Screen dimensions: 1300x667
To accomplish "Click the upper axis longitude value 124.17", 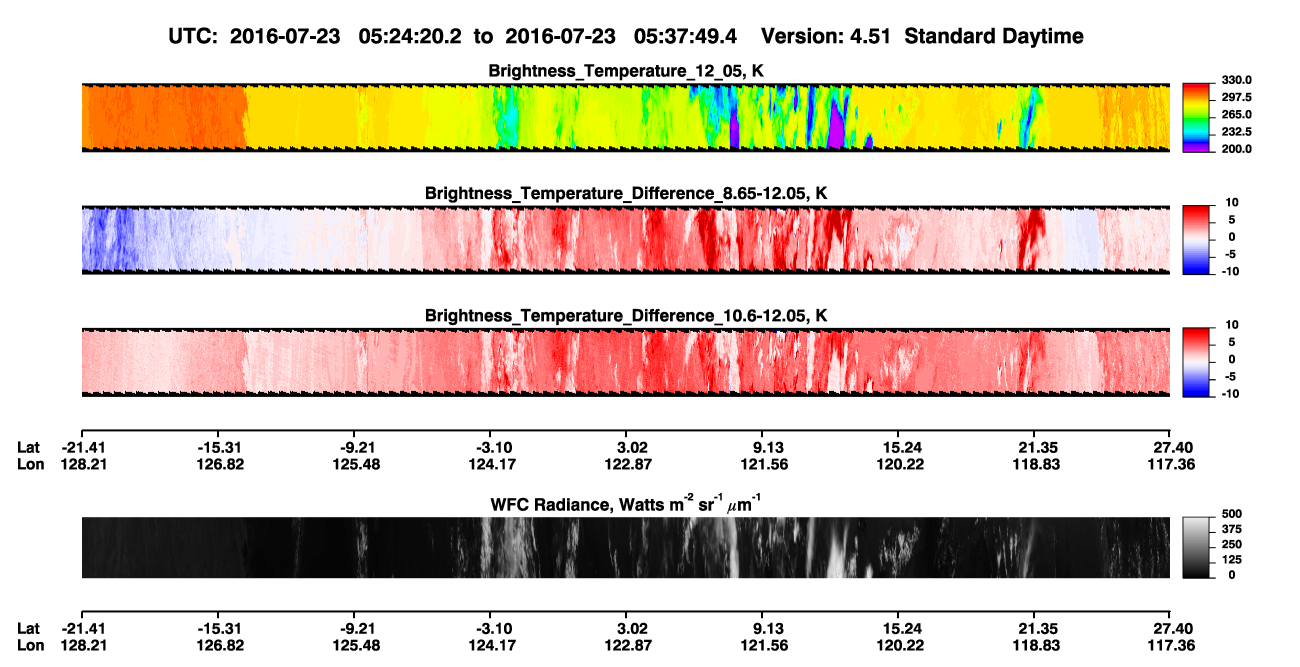I will point(494,464).
